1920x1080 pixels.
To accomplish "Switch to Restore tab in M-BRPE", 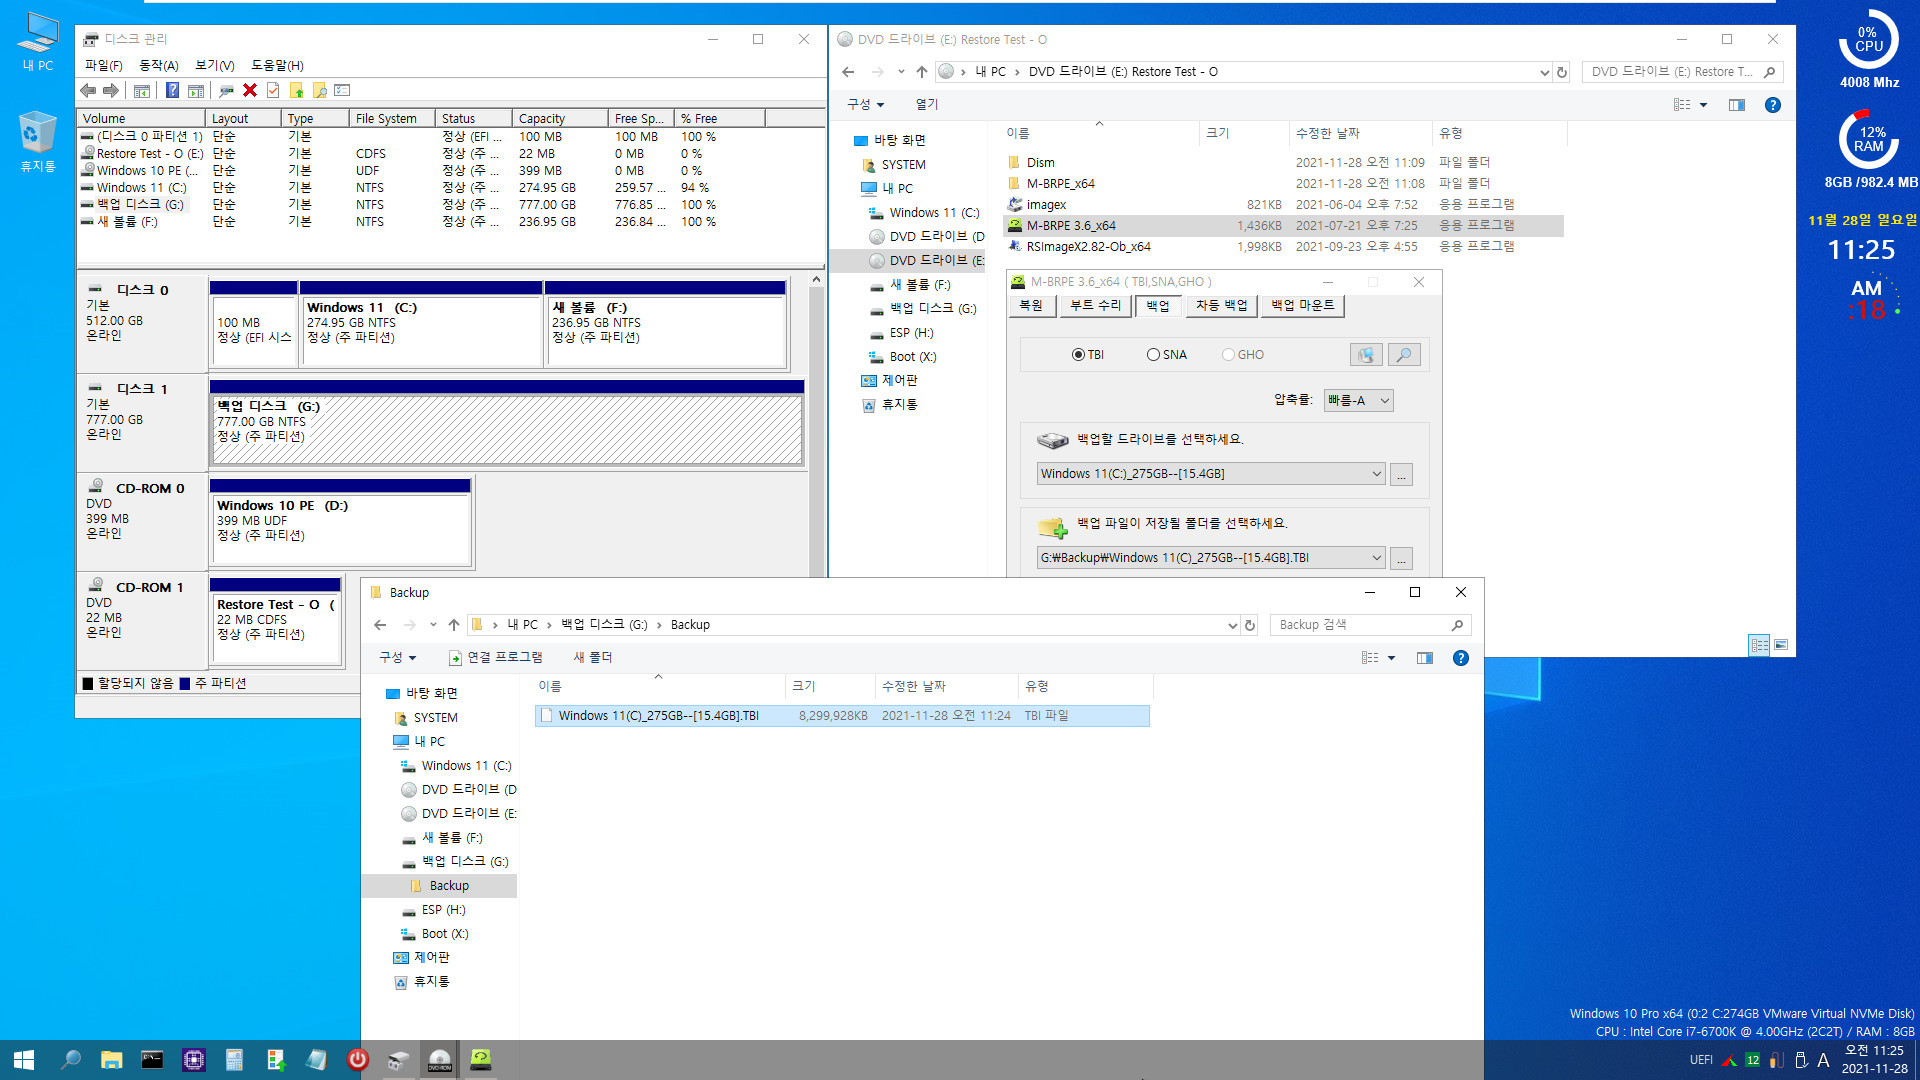I will (x=1031, y=306).
